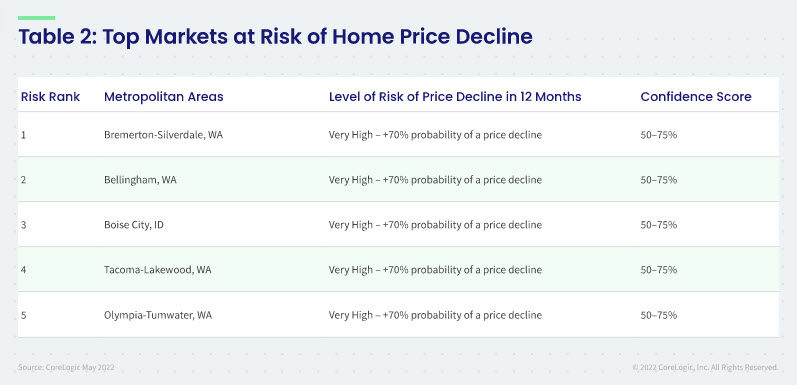Click the 50–75% confidence for Tacoma-Lakewood
Screen dimensions: 797x385
point(659,270)
